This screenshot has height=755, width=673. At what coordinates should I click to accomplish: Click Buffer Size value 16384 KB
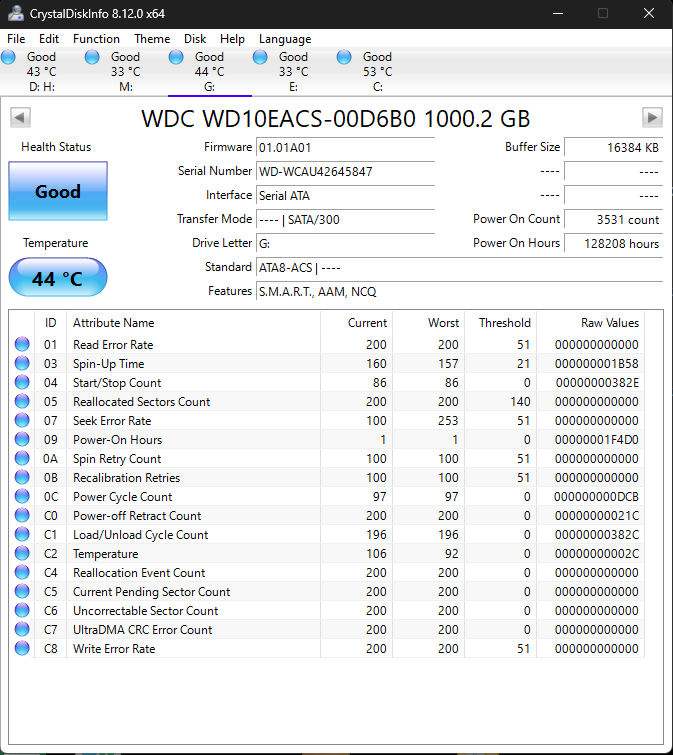(x=614, y=147)
